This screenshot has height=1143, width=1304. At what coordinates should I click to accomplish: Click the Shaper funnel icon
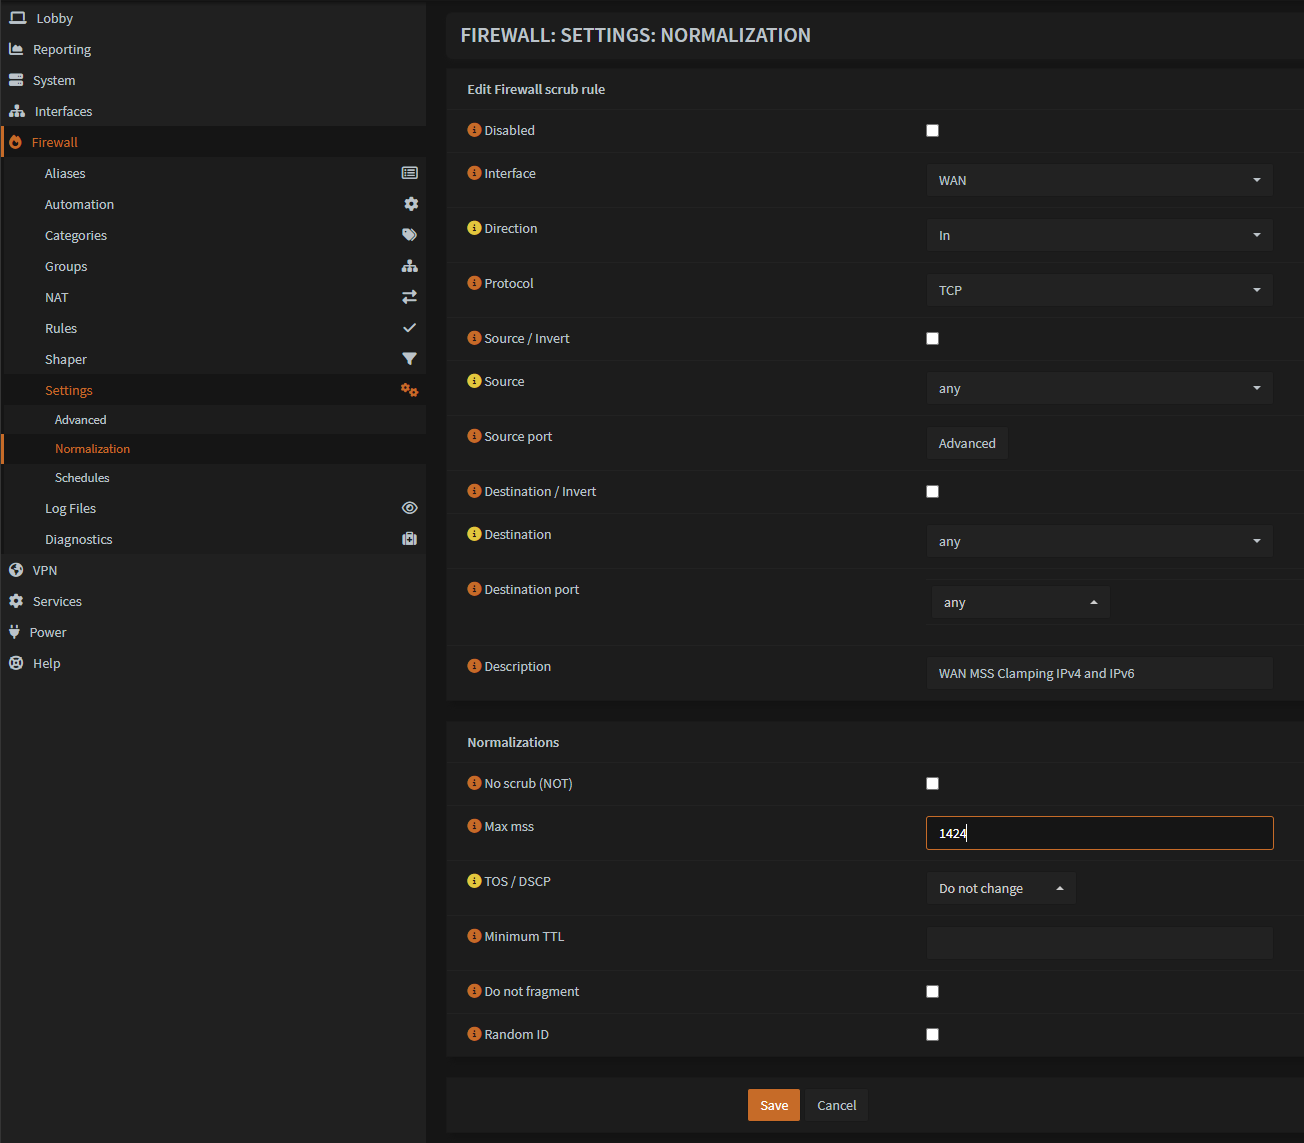pyautogui.click(x=409, y=359)
